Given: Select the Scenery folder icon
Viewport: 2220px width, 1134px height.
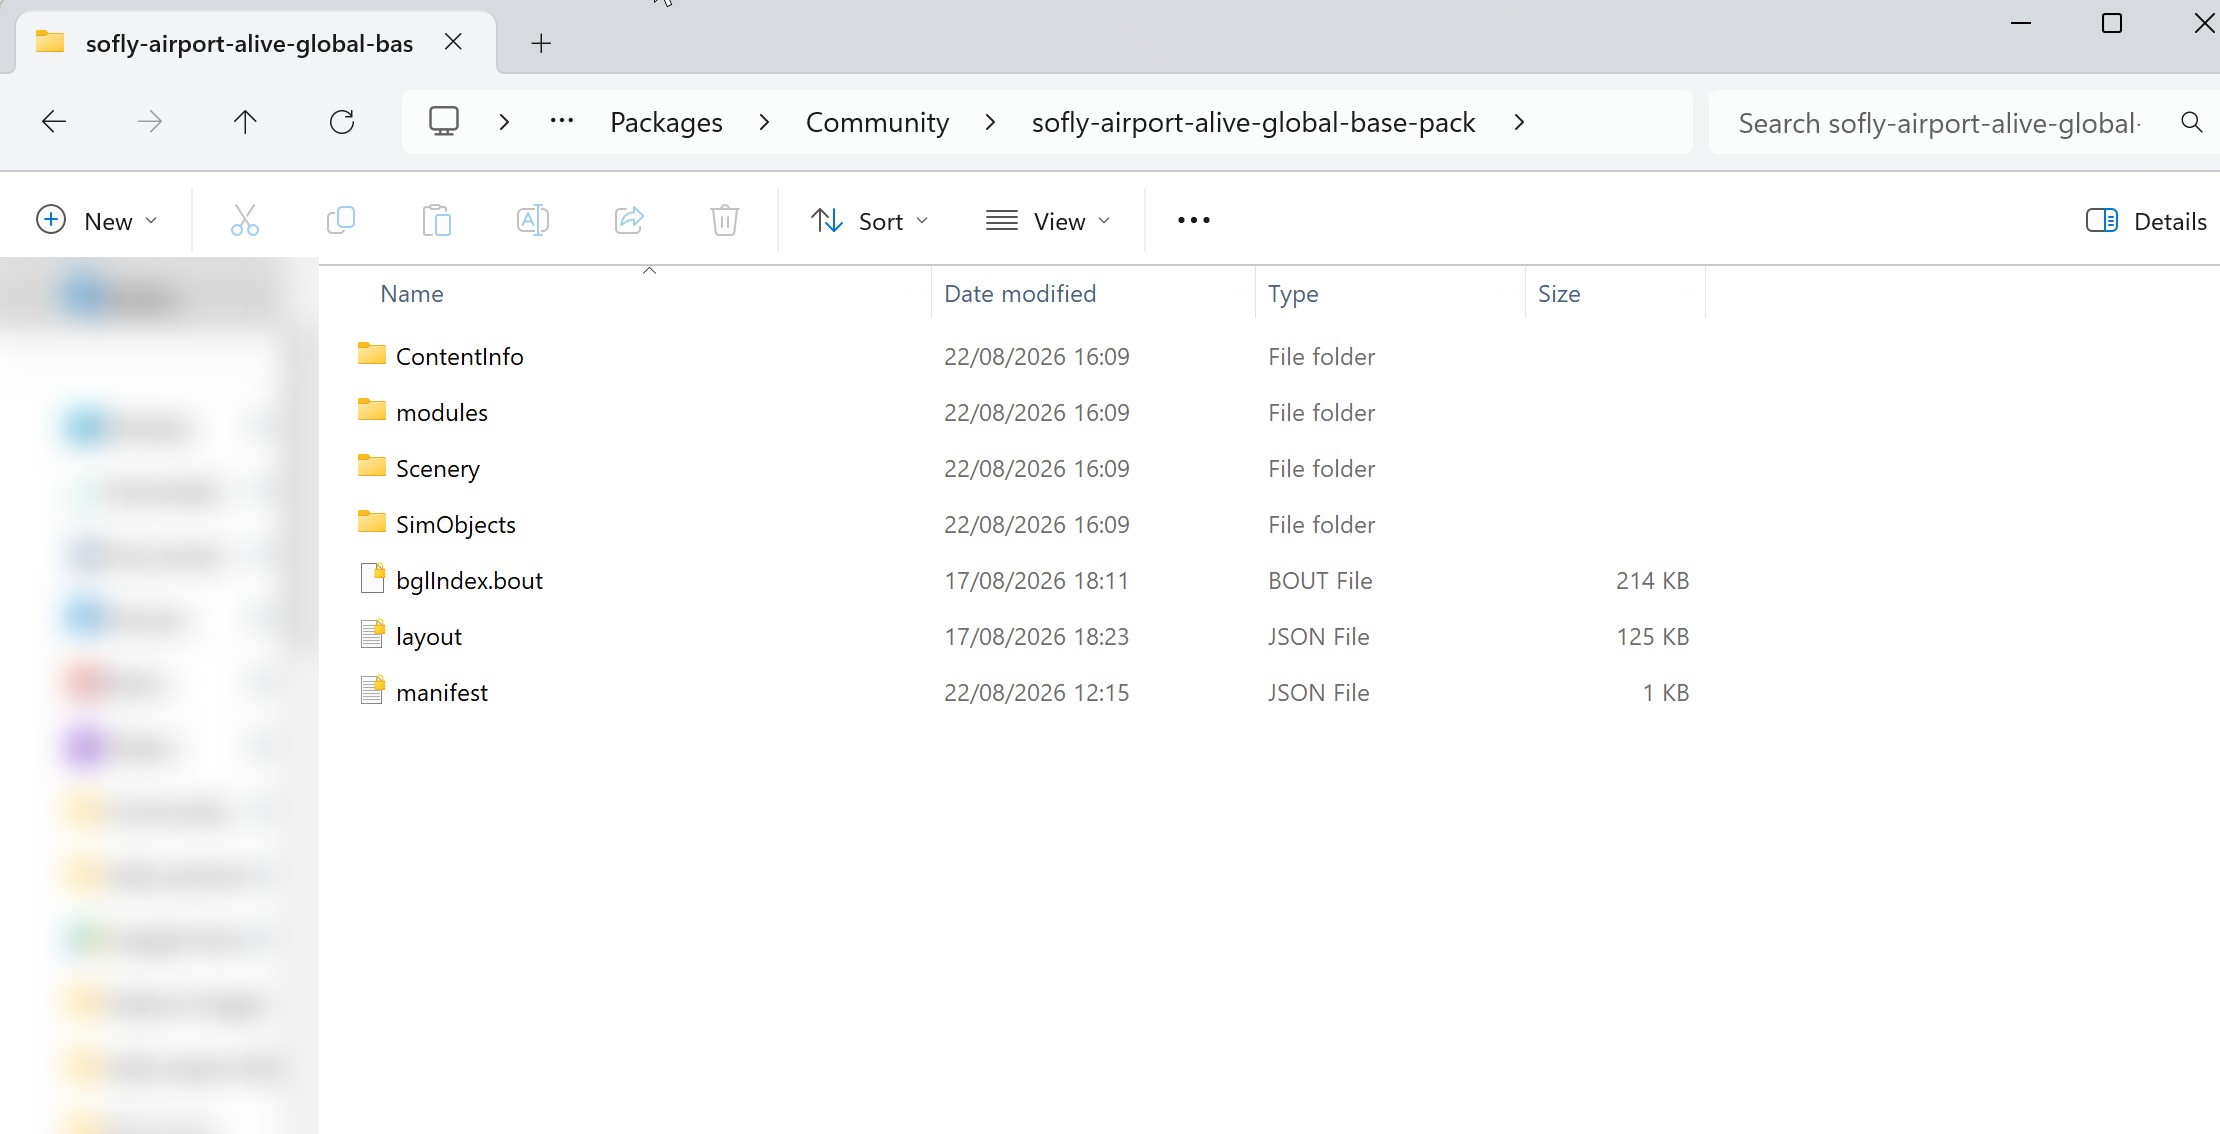Looking at the screenshot, I should tap(372, 466).
